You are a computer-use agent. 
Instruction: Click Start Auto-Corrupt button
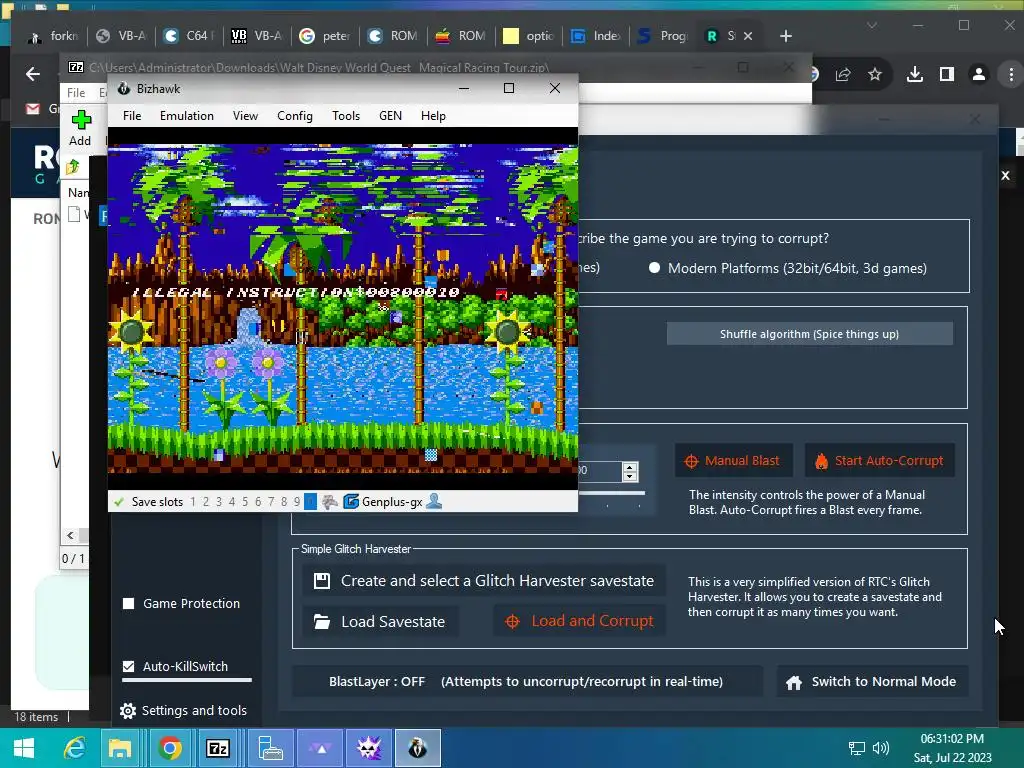(879, 460)
